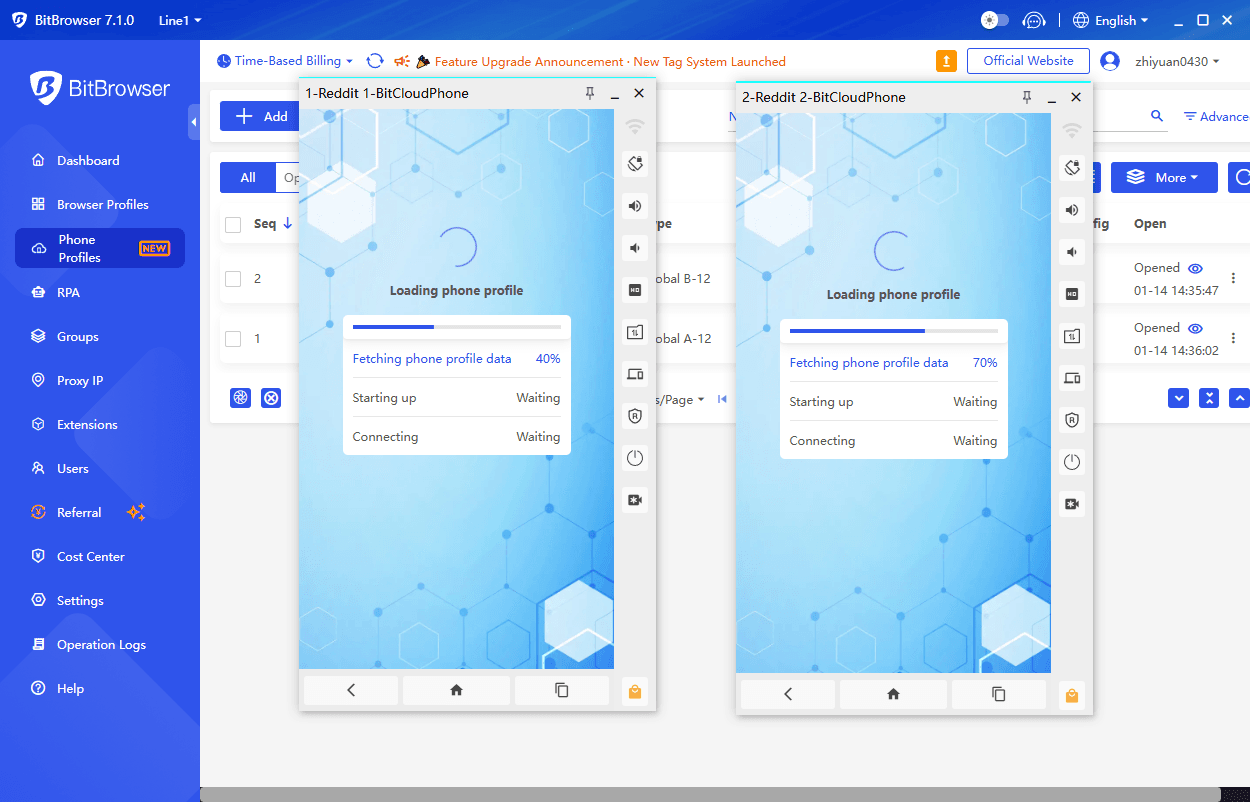Increase volume on 2-Reddit cloud phone
The width and height of the screenshot is (1250, 802).
(x=1072, y=210)
